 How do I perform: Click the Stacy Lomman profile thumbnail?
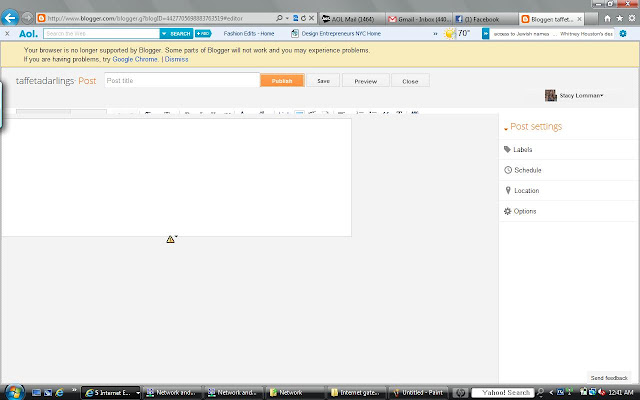551,96
